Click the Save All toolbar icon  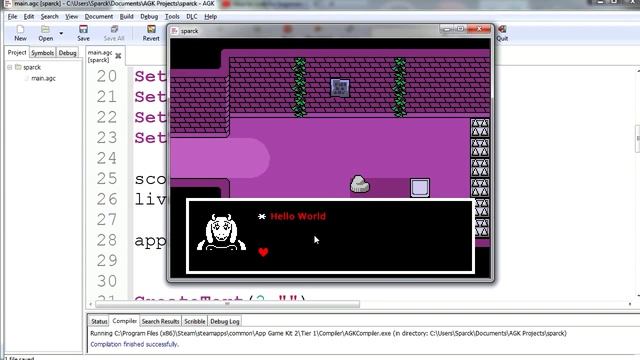[x=114, y=33]
